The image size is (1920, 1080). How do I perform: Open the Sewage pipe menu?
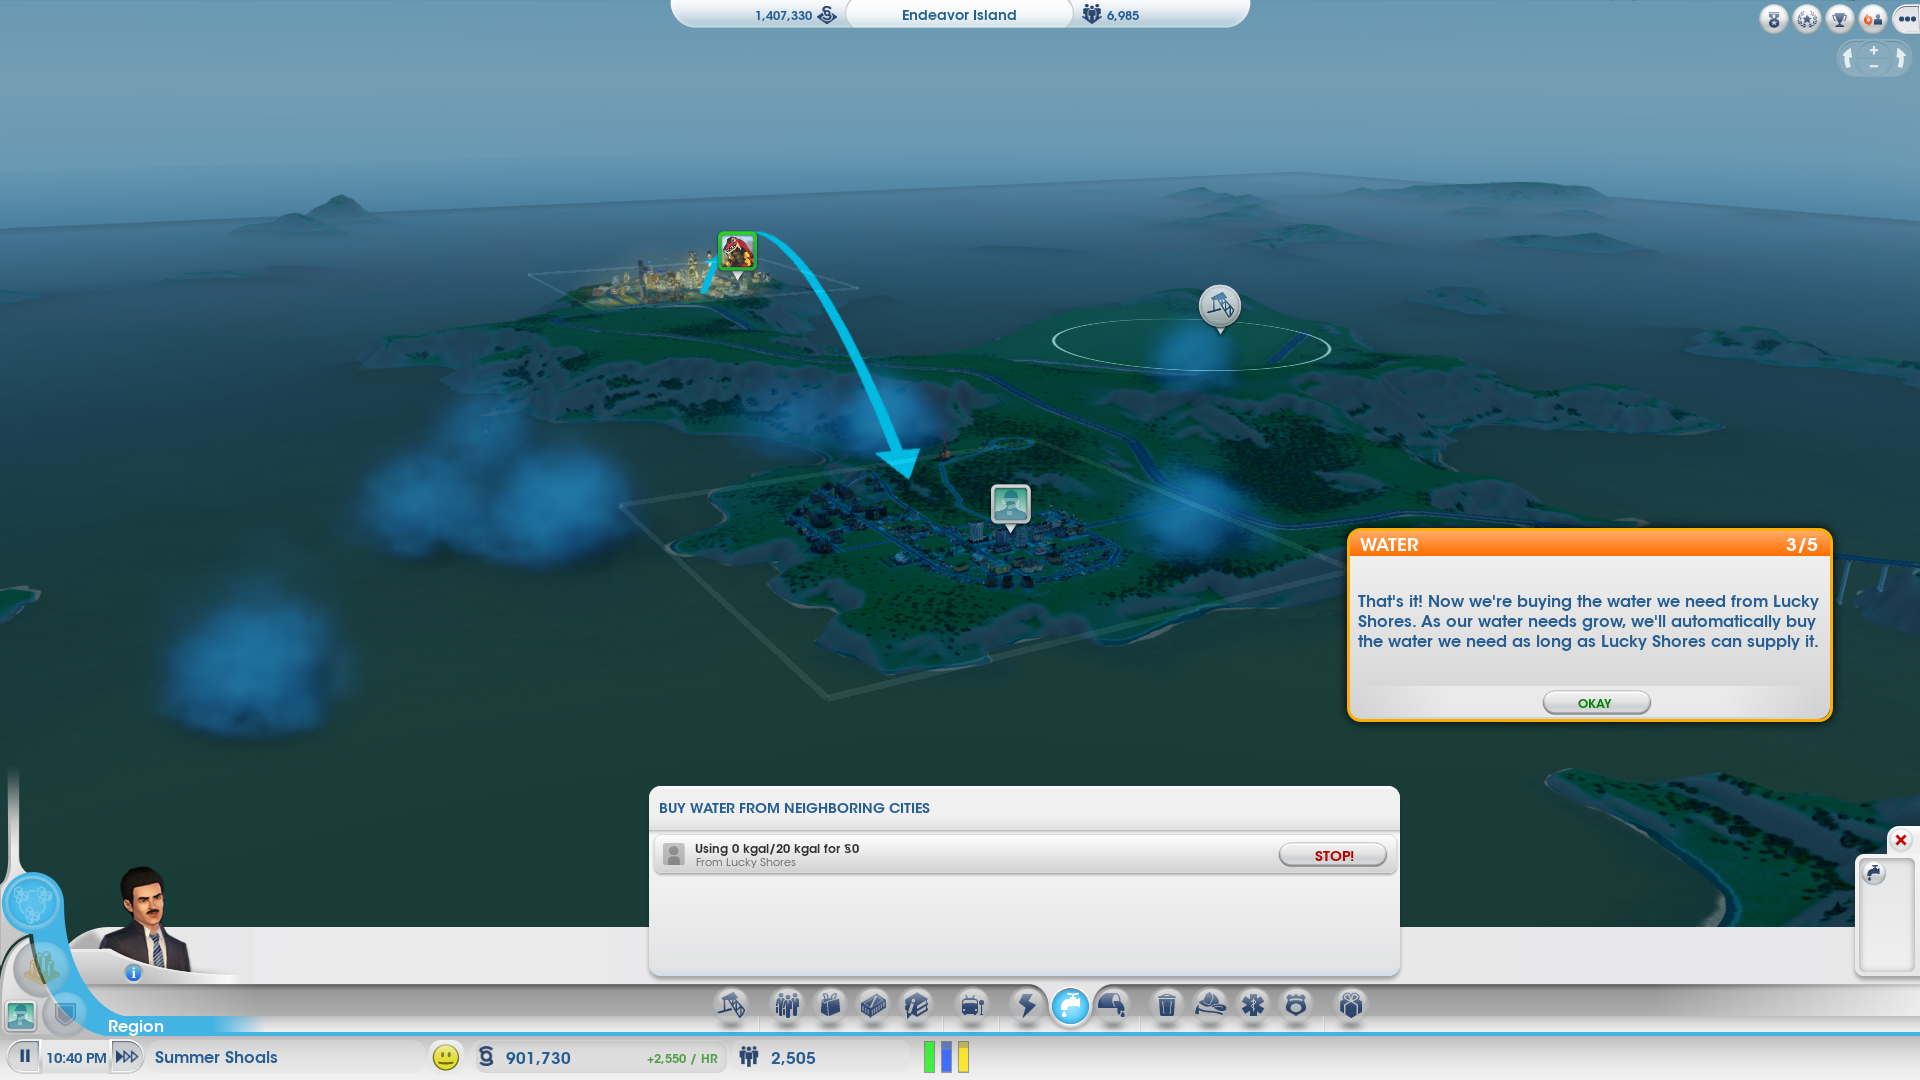click(x=1112, y=1005)
